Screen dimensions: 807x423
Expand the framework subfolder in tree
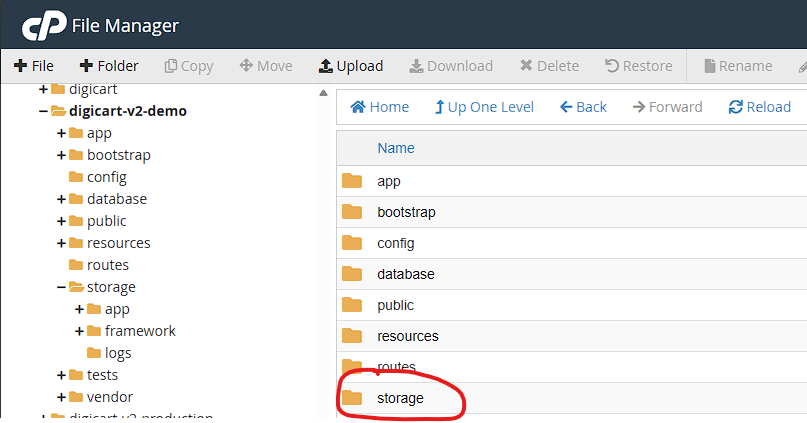click(79, 331)
